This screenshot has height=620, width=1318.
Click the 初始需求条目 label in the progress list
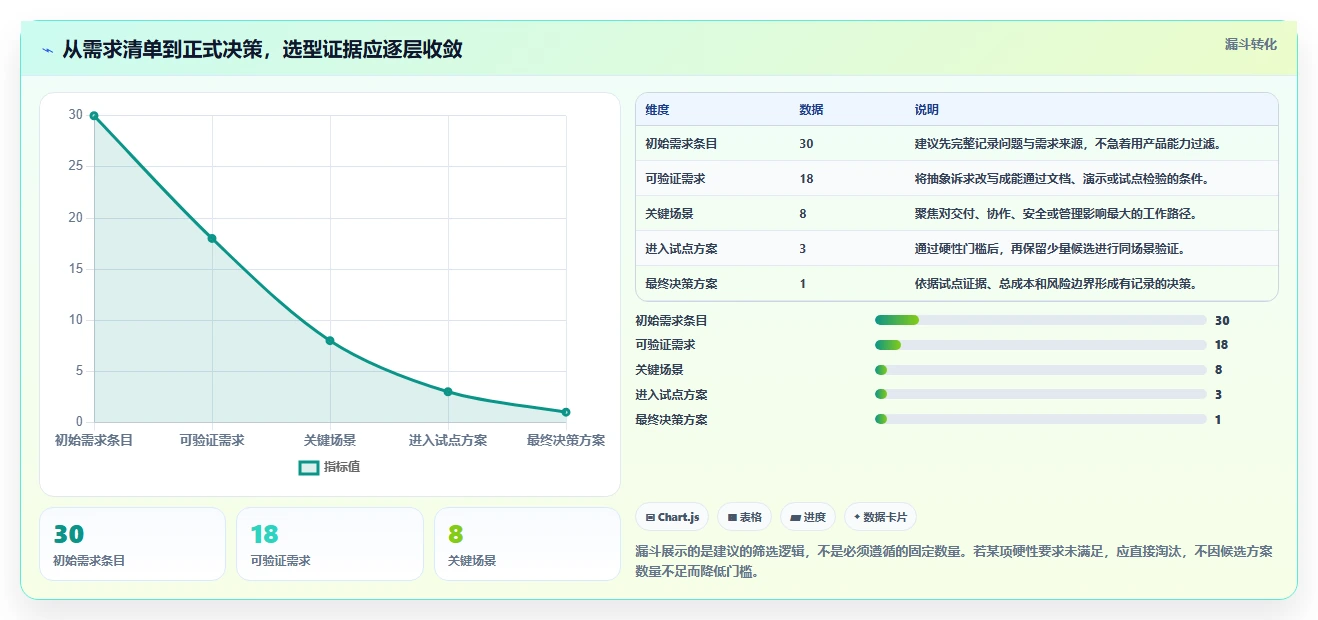[671, 320]
